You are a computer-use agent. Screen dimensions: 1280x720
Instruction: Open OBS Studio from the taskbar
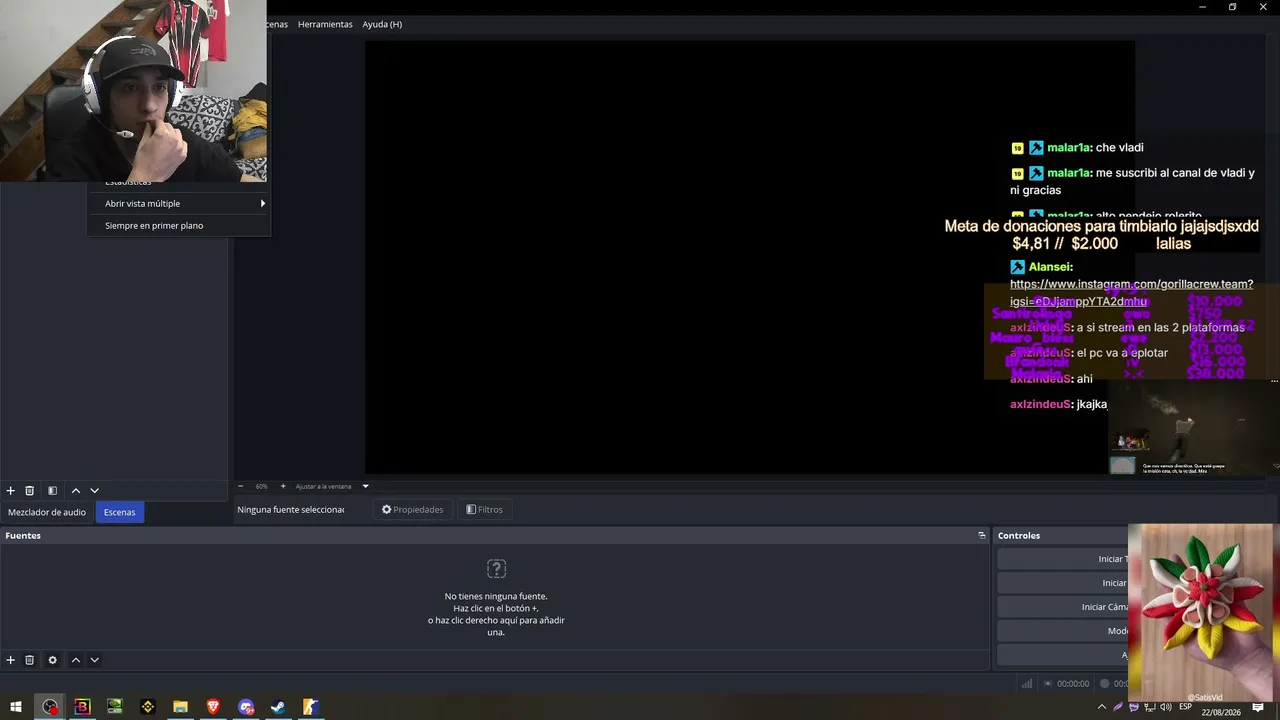(x=50, y=707)
